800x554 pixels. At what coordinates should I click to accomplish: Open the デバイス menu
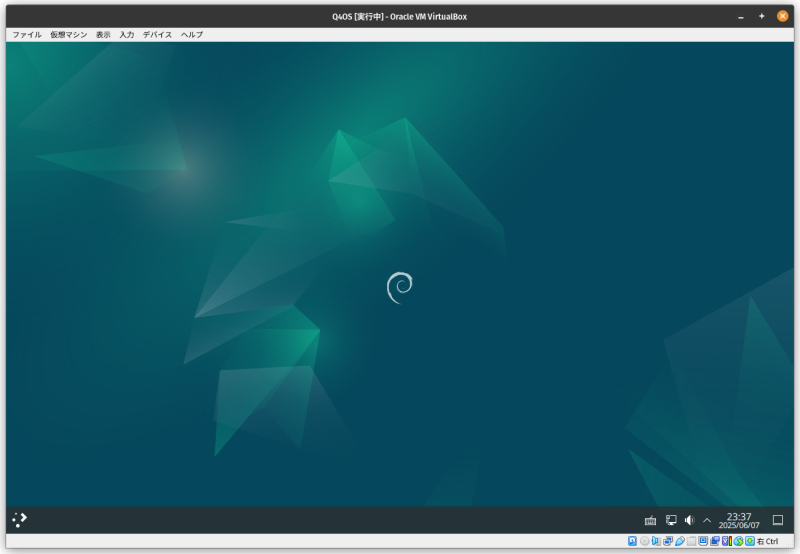157,35
